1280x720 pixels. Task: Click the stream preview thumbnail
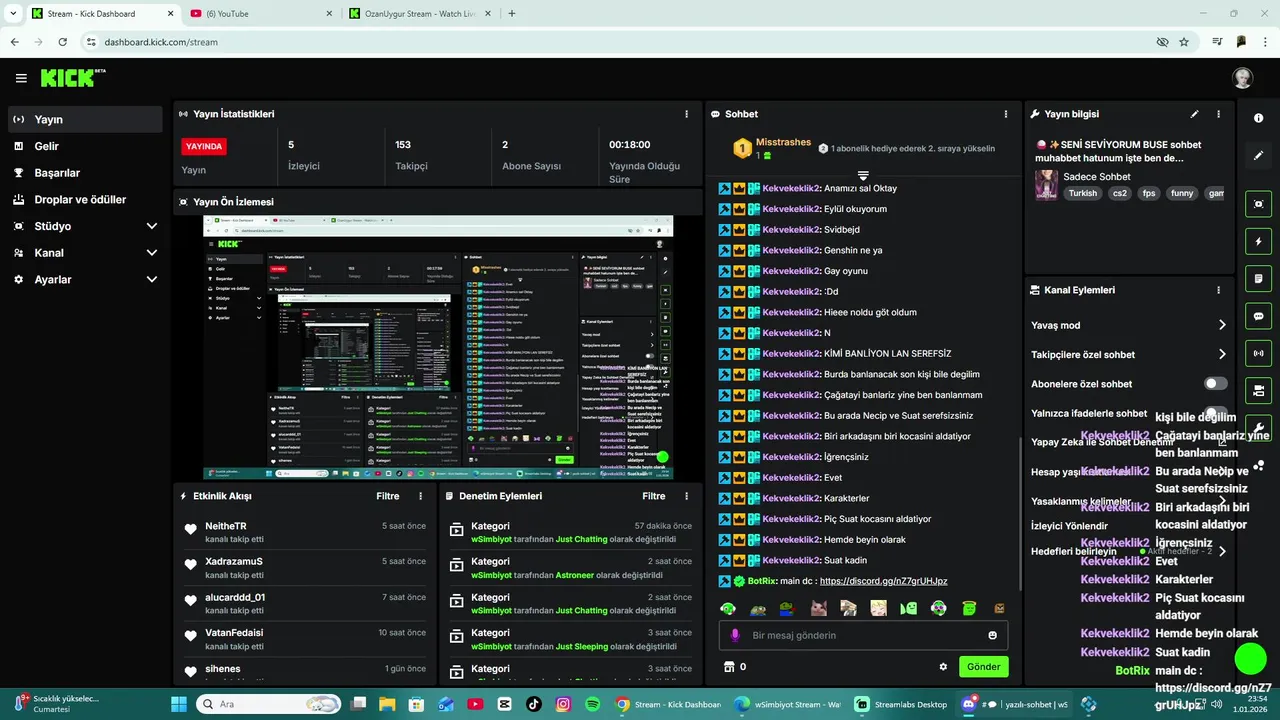[x=438, y=348]
